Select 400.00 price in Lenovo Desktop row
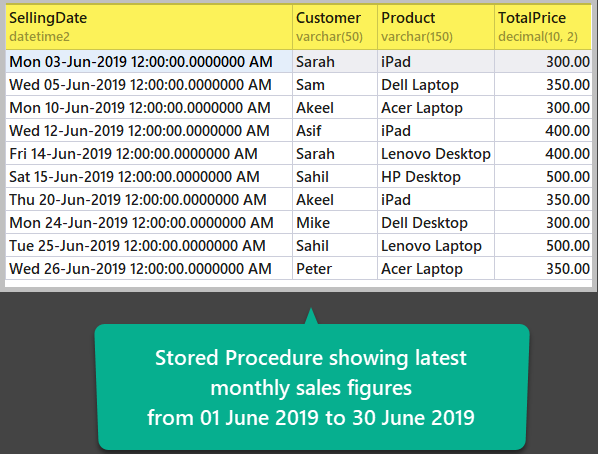 click(x=543, y=153)
